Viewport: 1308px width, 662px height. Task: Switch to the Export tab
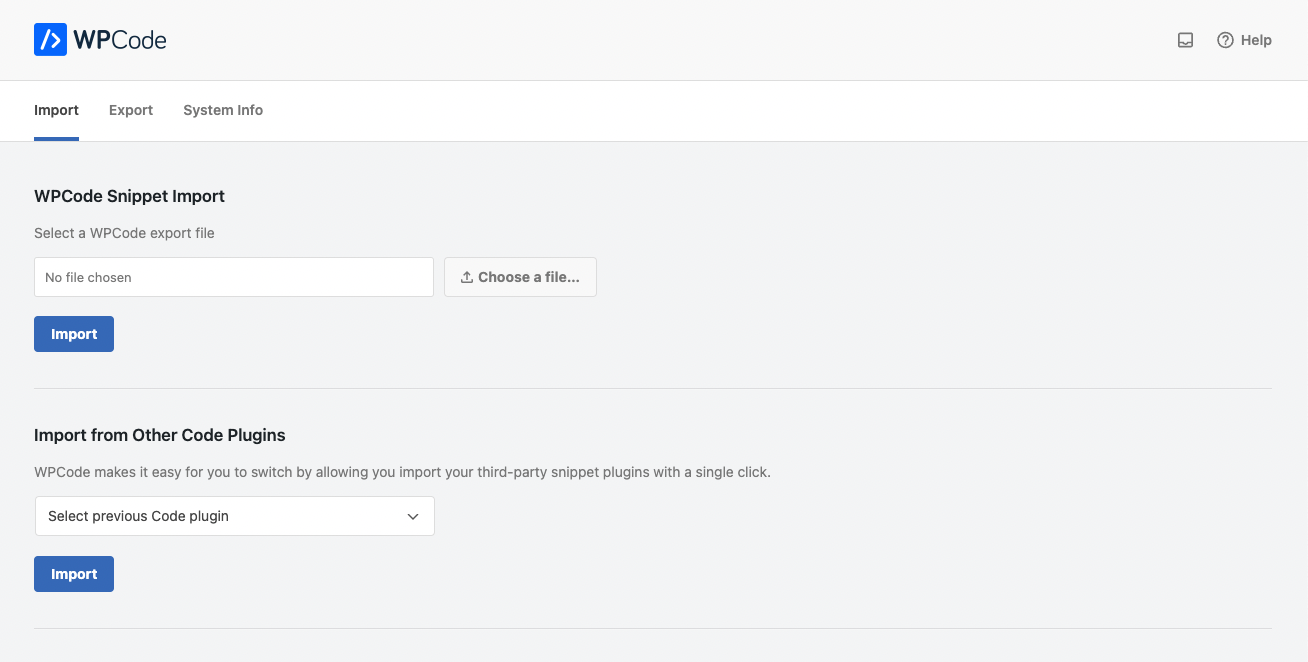tap(131, 110)
